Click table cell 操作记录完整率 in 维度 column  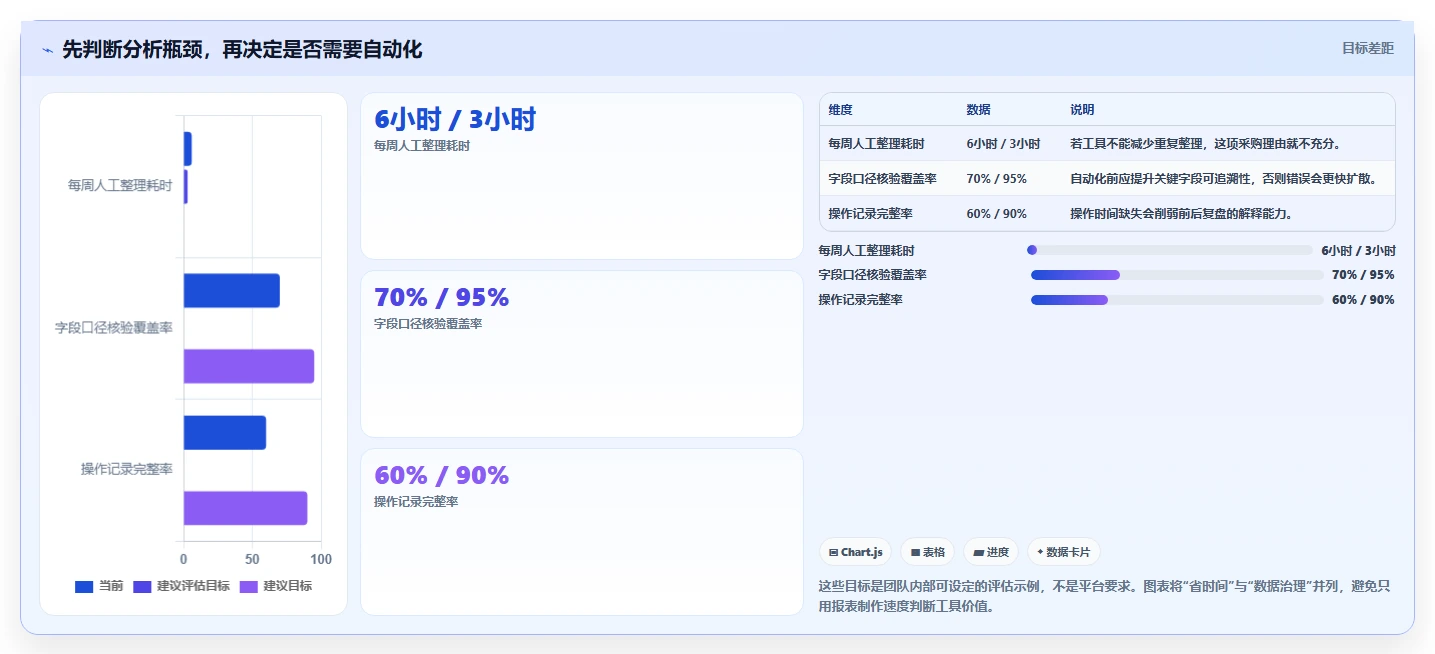pos(871,214)
